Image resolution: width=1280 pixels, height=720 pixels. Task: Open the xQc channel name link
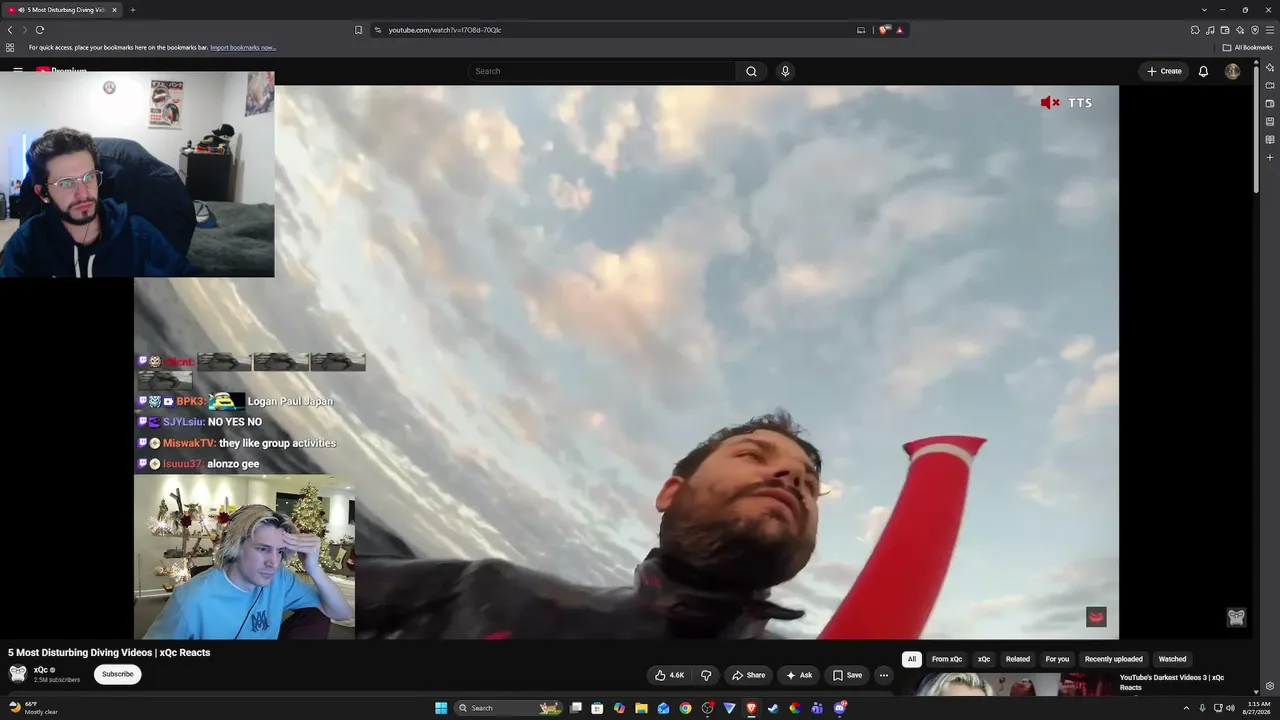click(41, 670)
